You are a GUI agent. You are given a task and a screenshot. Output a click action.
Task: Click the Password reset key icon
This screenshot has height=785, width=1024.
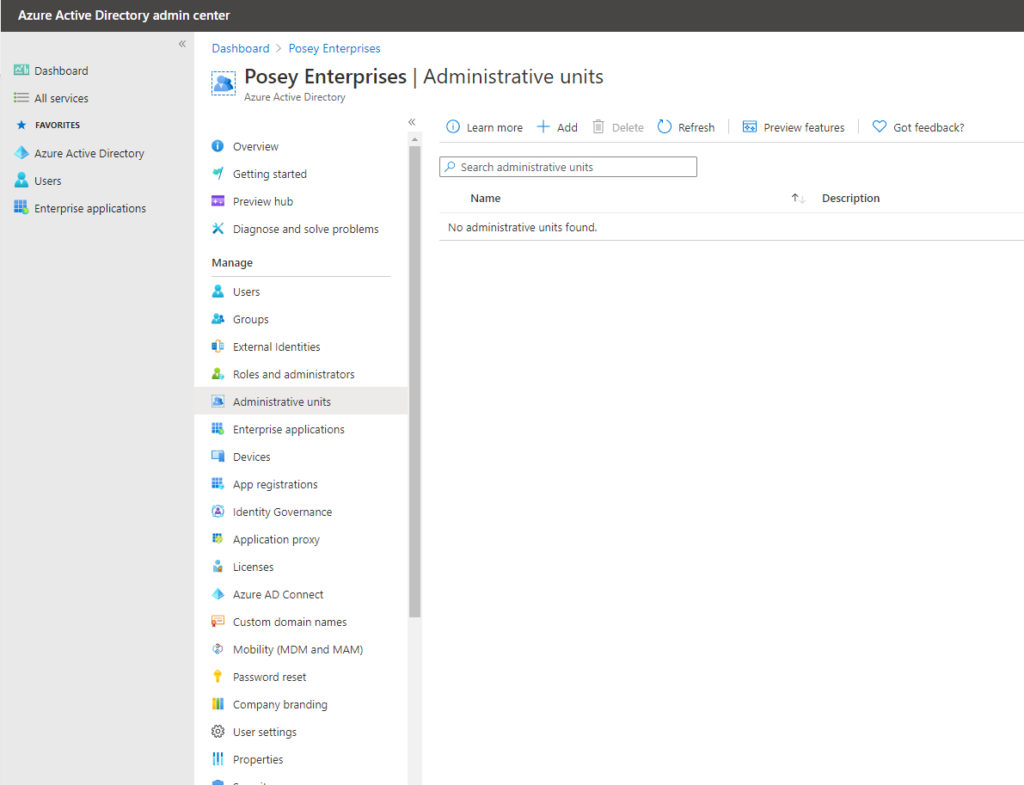217,677
